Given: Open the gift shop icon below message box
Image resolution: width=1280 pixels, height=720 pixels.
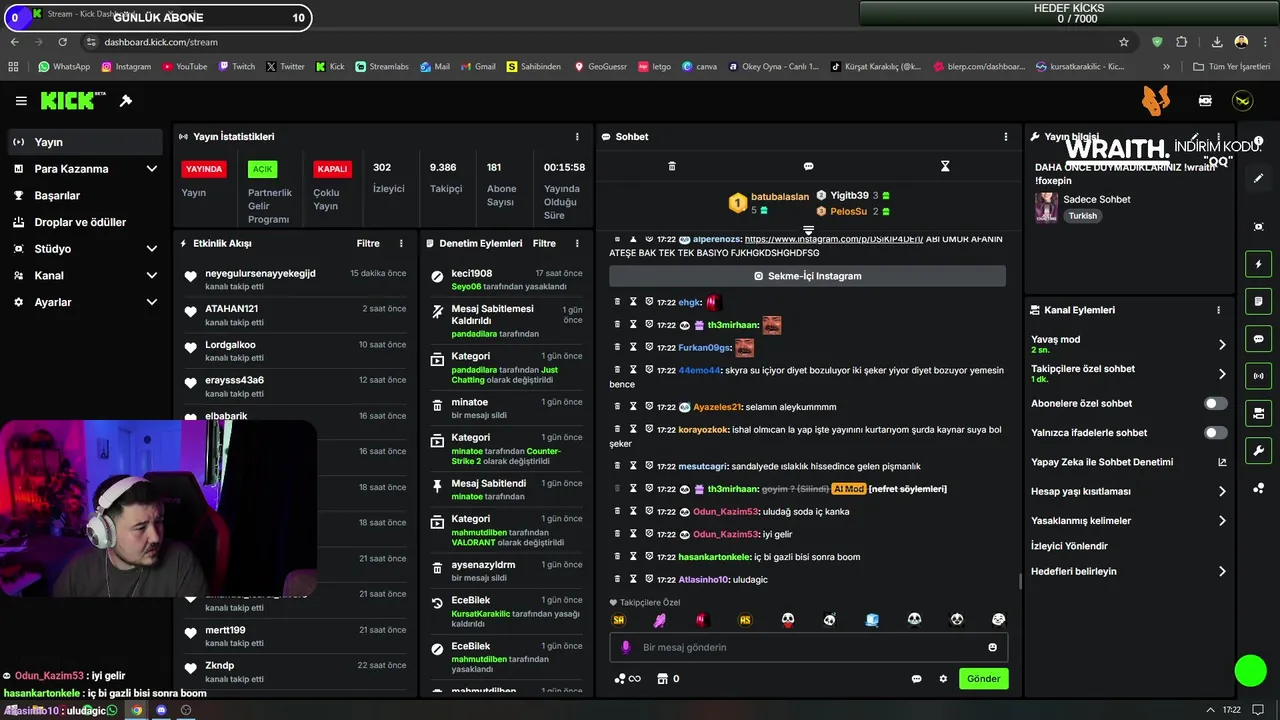Looking at the screenshot, I should (x=661, y=679).
